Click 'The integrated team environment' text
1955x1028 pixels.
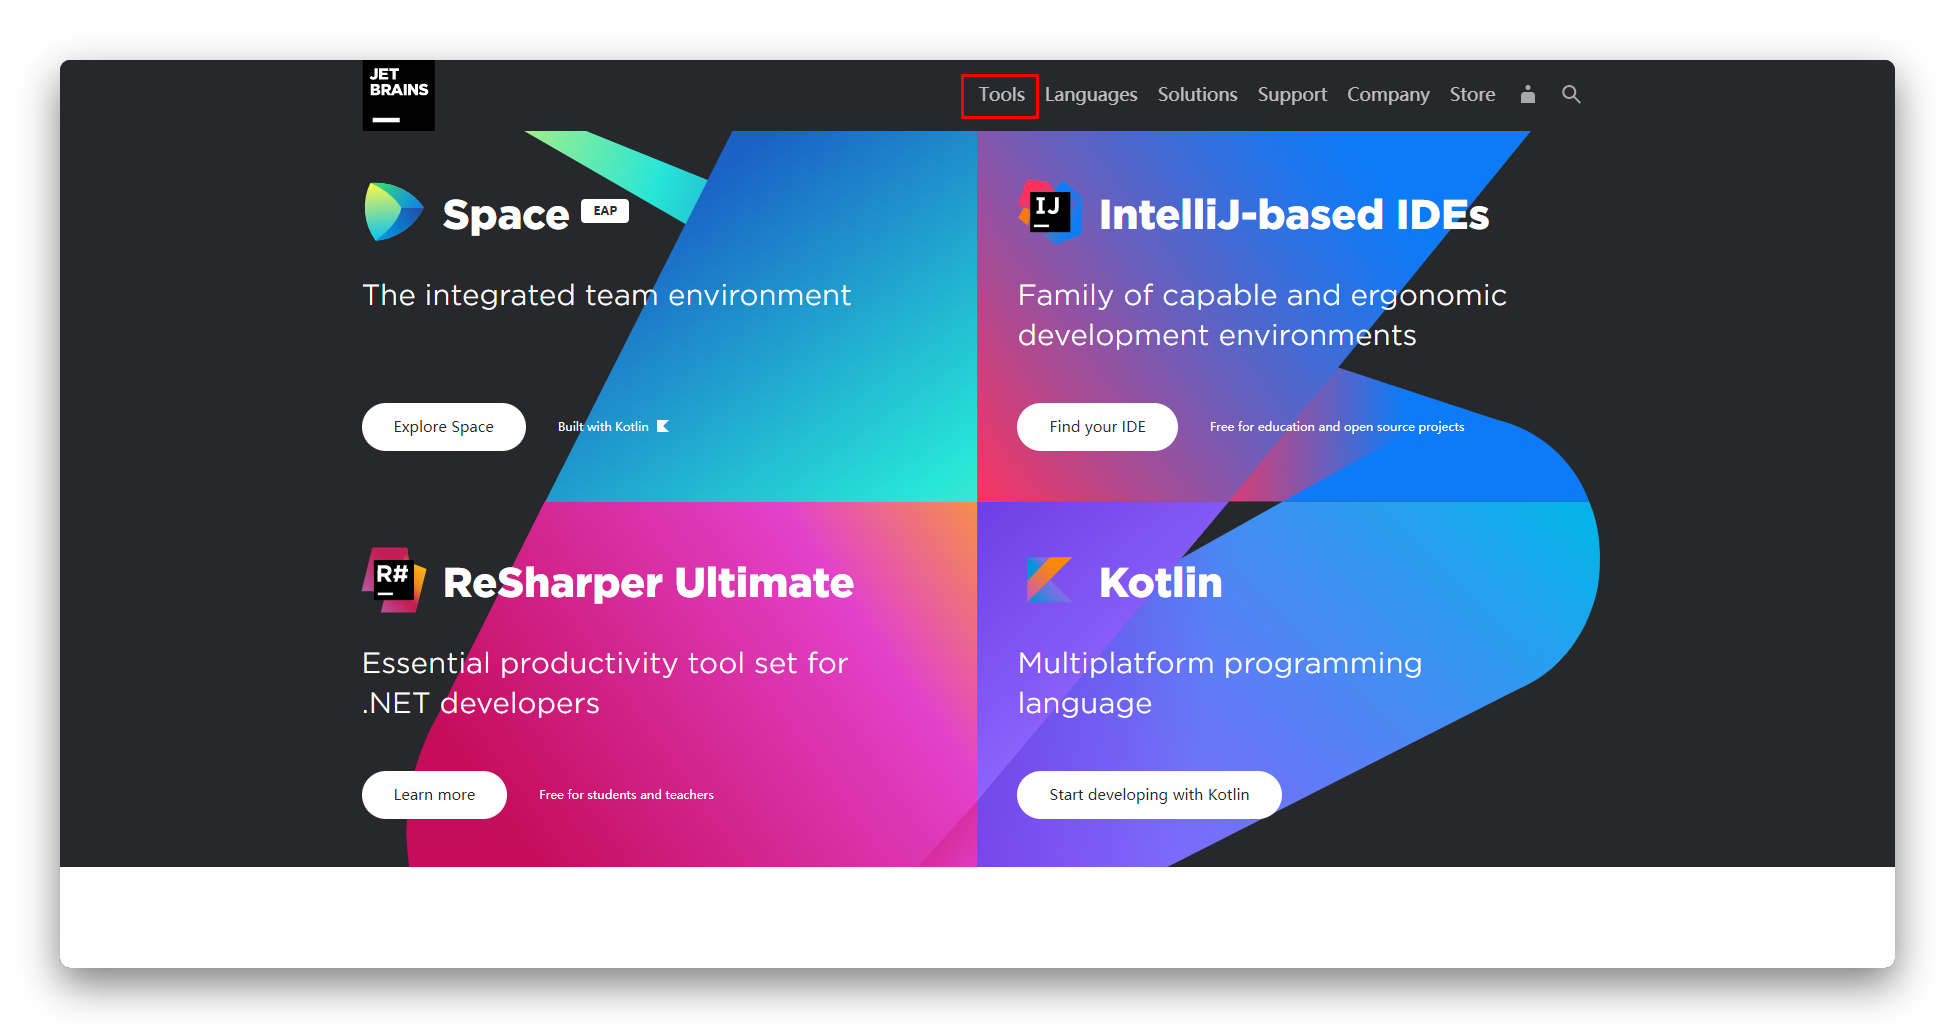click(x=607, y=295)
